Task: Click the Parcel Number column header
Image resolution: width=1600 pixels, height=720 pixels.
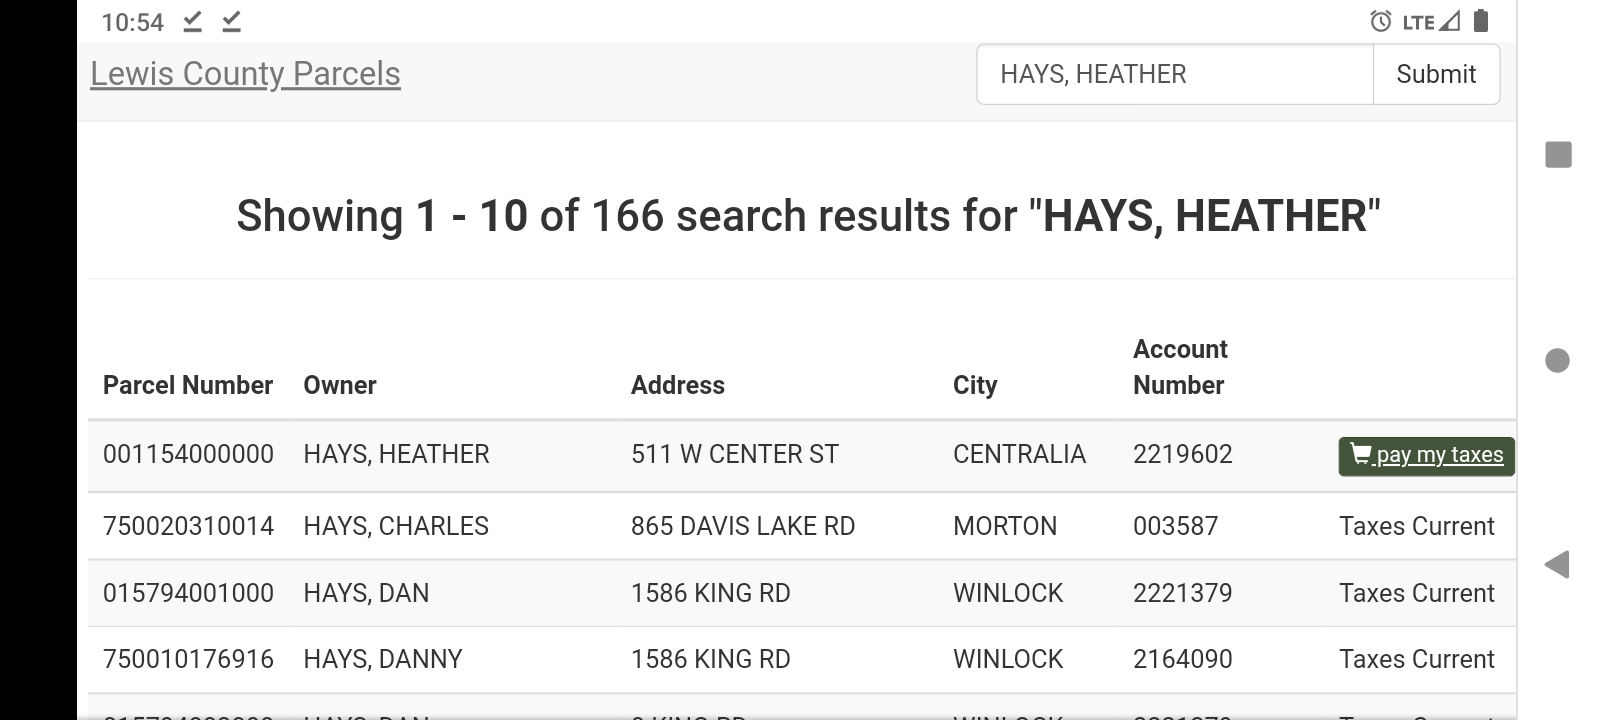Action: [188, 386]
